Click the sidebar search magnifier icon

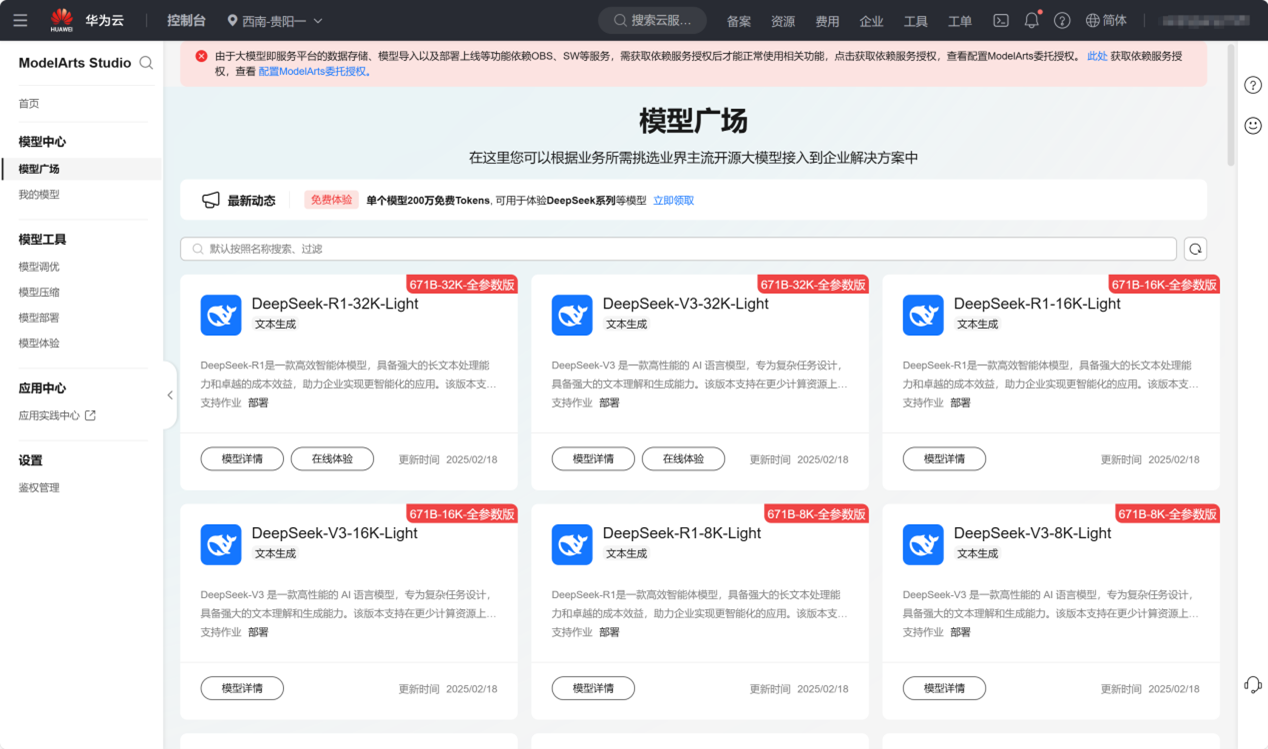pos(146,63)
